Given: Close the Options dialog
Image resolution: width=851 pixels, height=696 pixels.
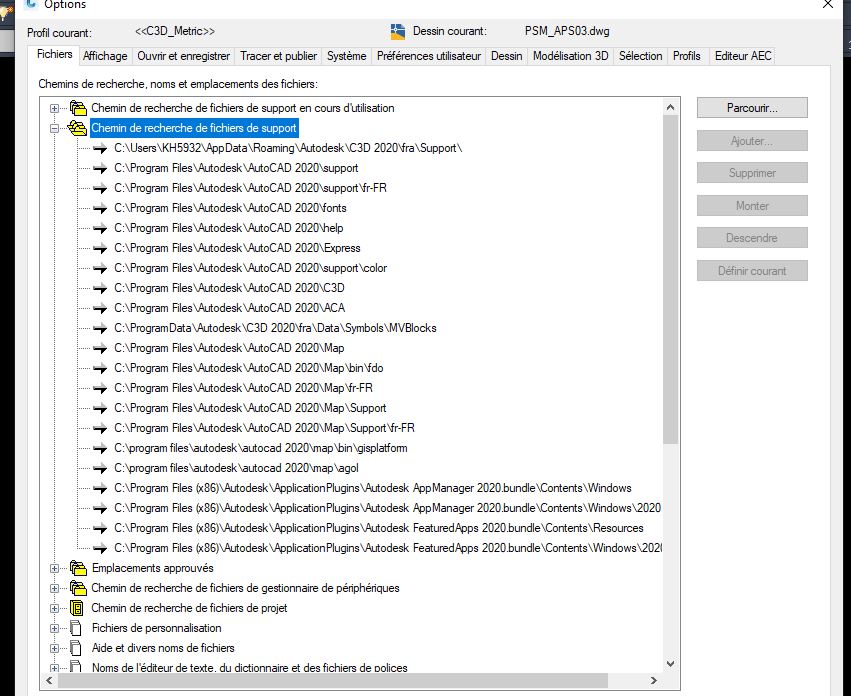Looking at the screenshot, I should coord(828,4).
